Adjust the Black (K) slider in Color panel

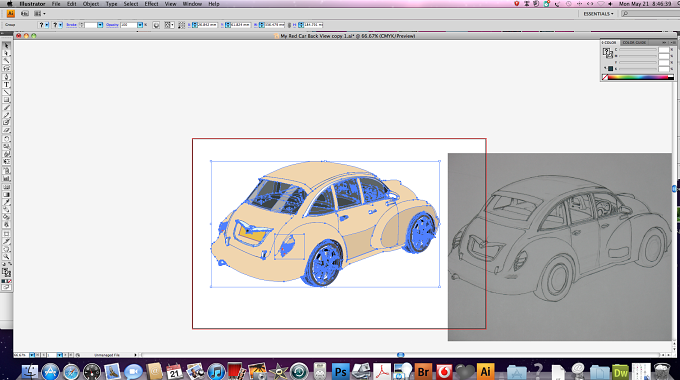[638, 69]
